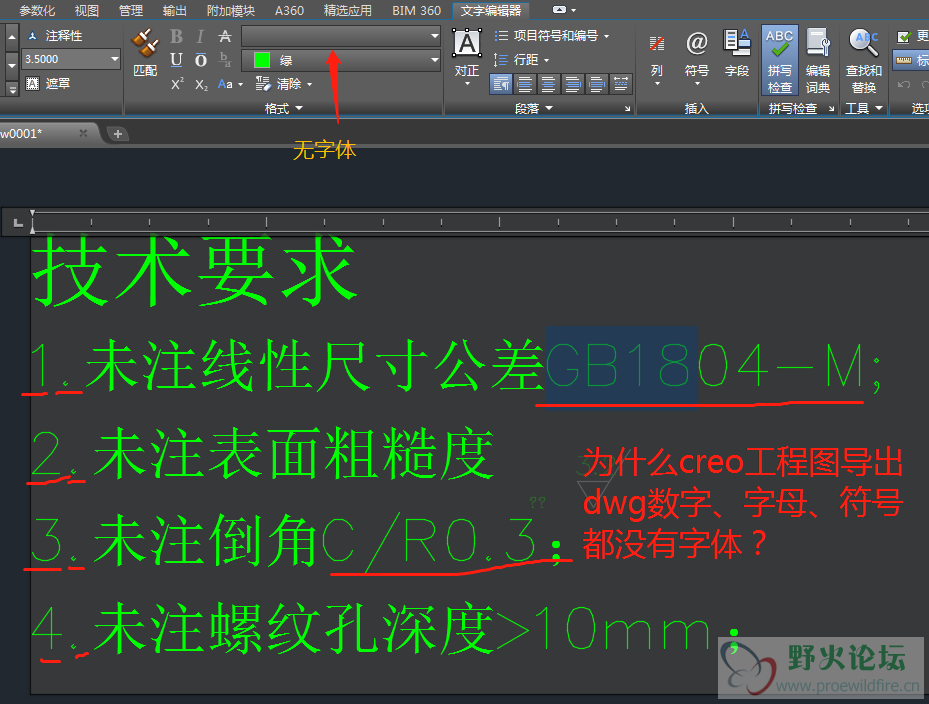
Task: Apply superscript X² formatting
Action: [177, 84]
